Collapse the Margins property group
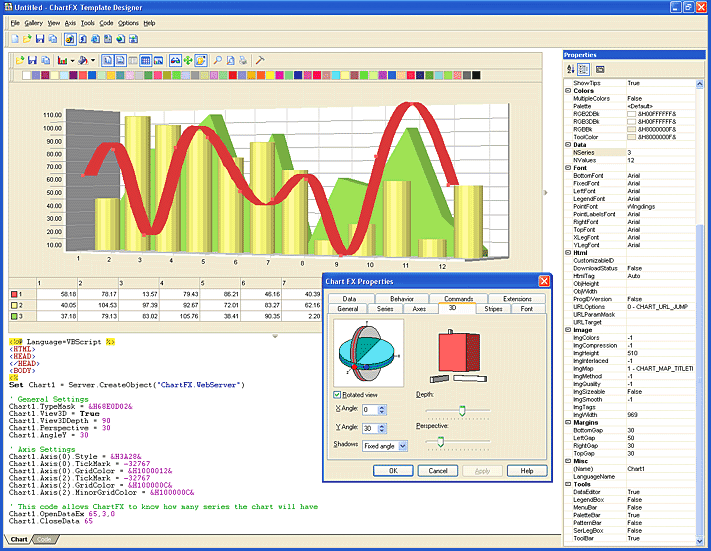Image resolution: width=711 pixels, height=551 pixels. click(568, 422)
